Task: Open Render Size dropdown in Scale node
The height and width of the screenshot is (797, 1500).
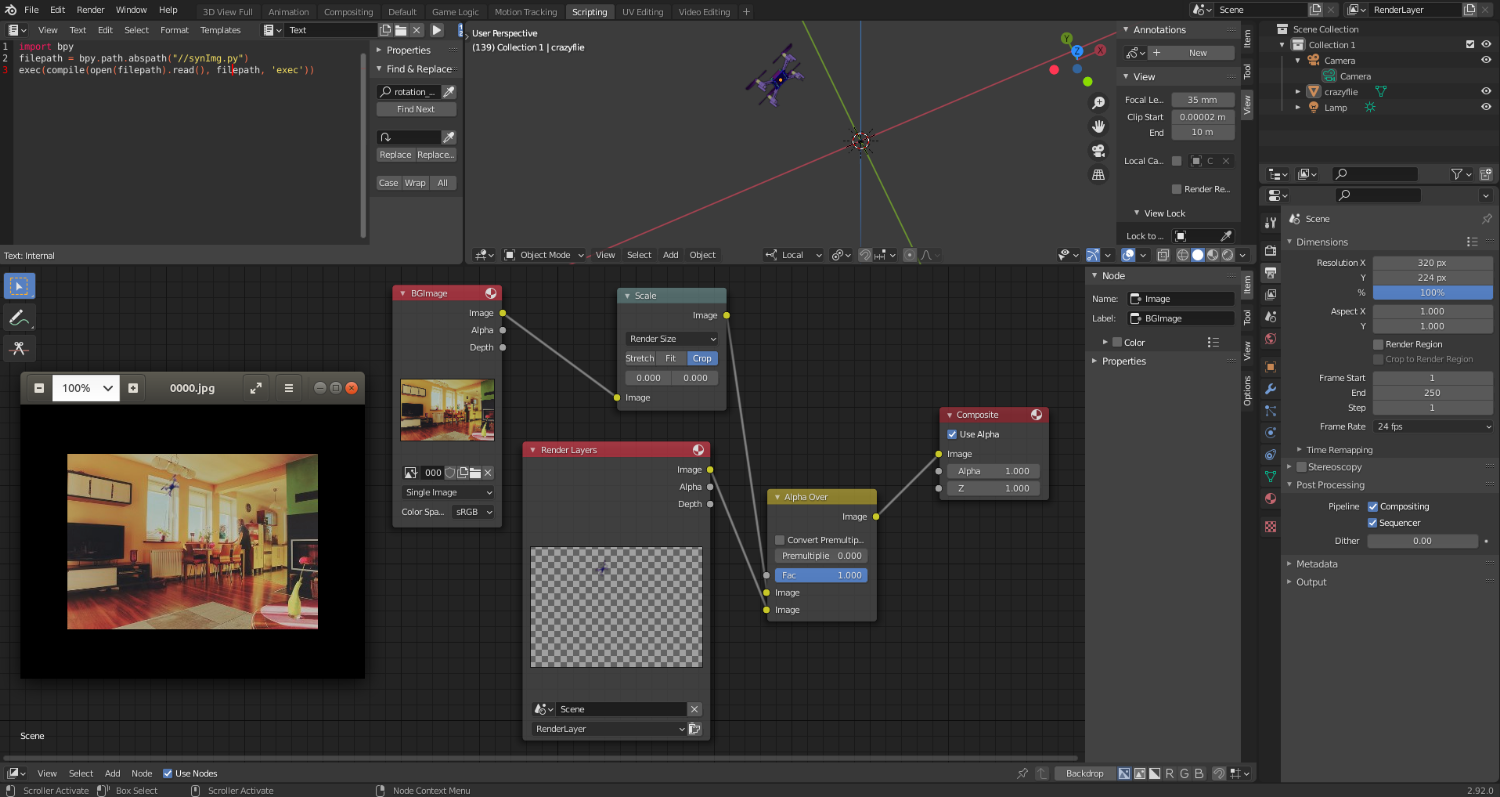Action: pos(672,339)
